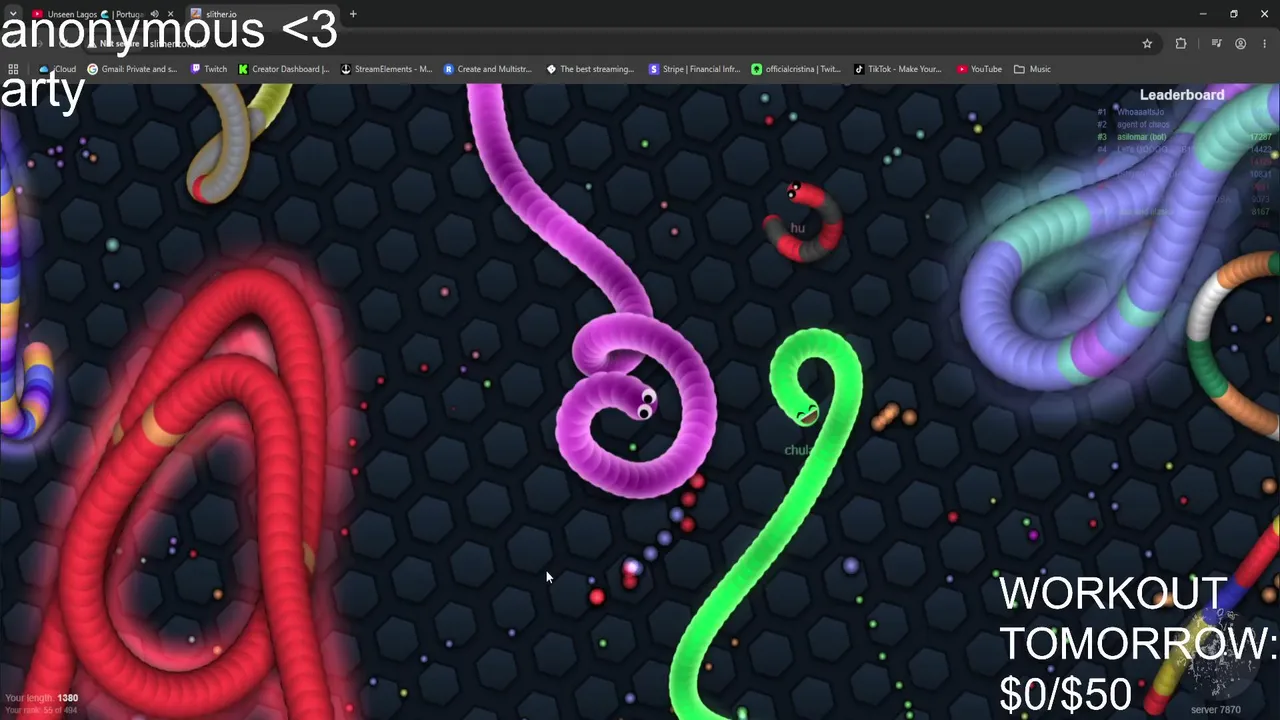
Task: Open the Create and Multistream bookmark
Action: coord(488,69)
